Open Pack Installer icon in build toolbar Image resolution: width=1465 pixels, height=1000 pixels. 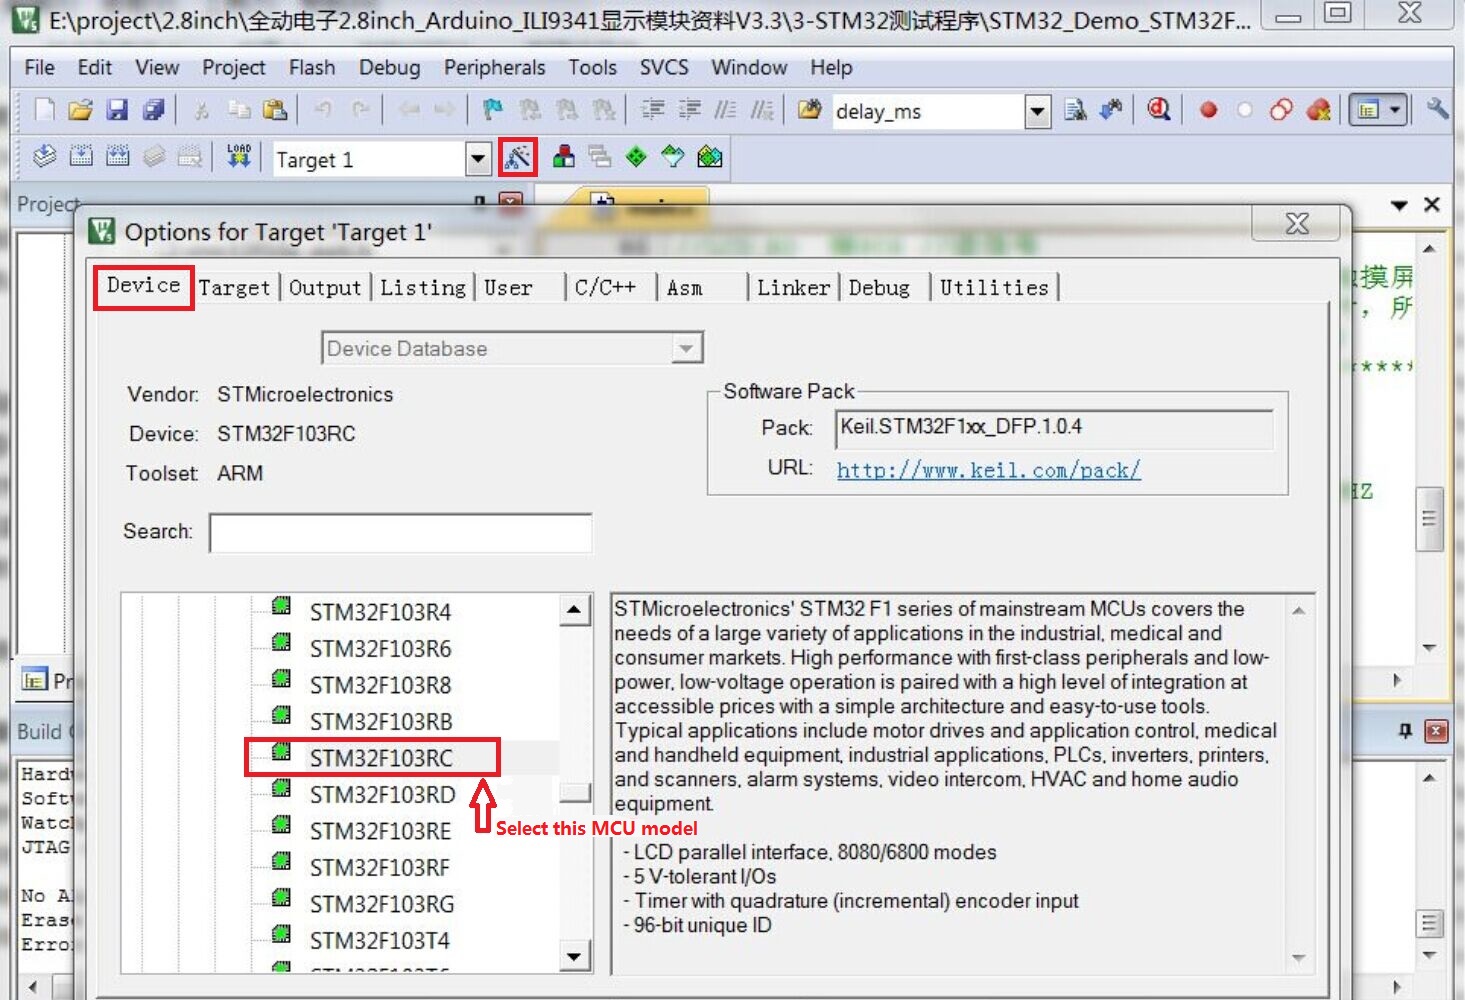[710, 157]
